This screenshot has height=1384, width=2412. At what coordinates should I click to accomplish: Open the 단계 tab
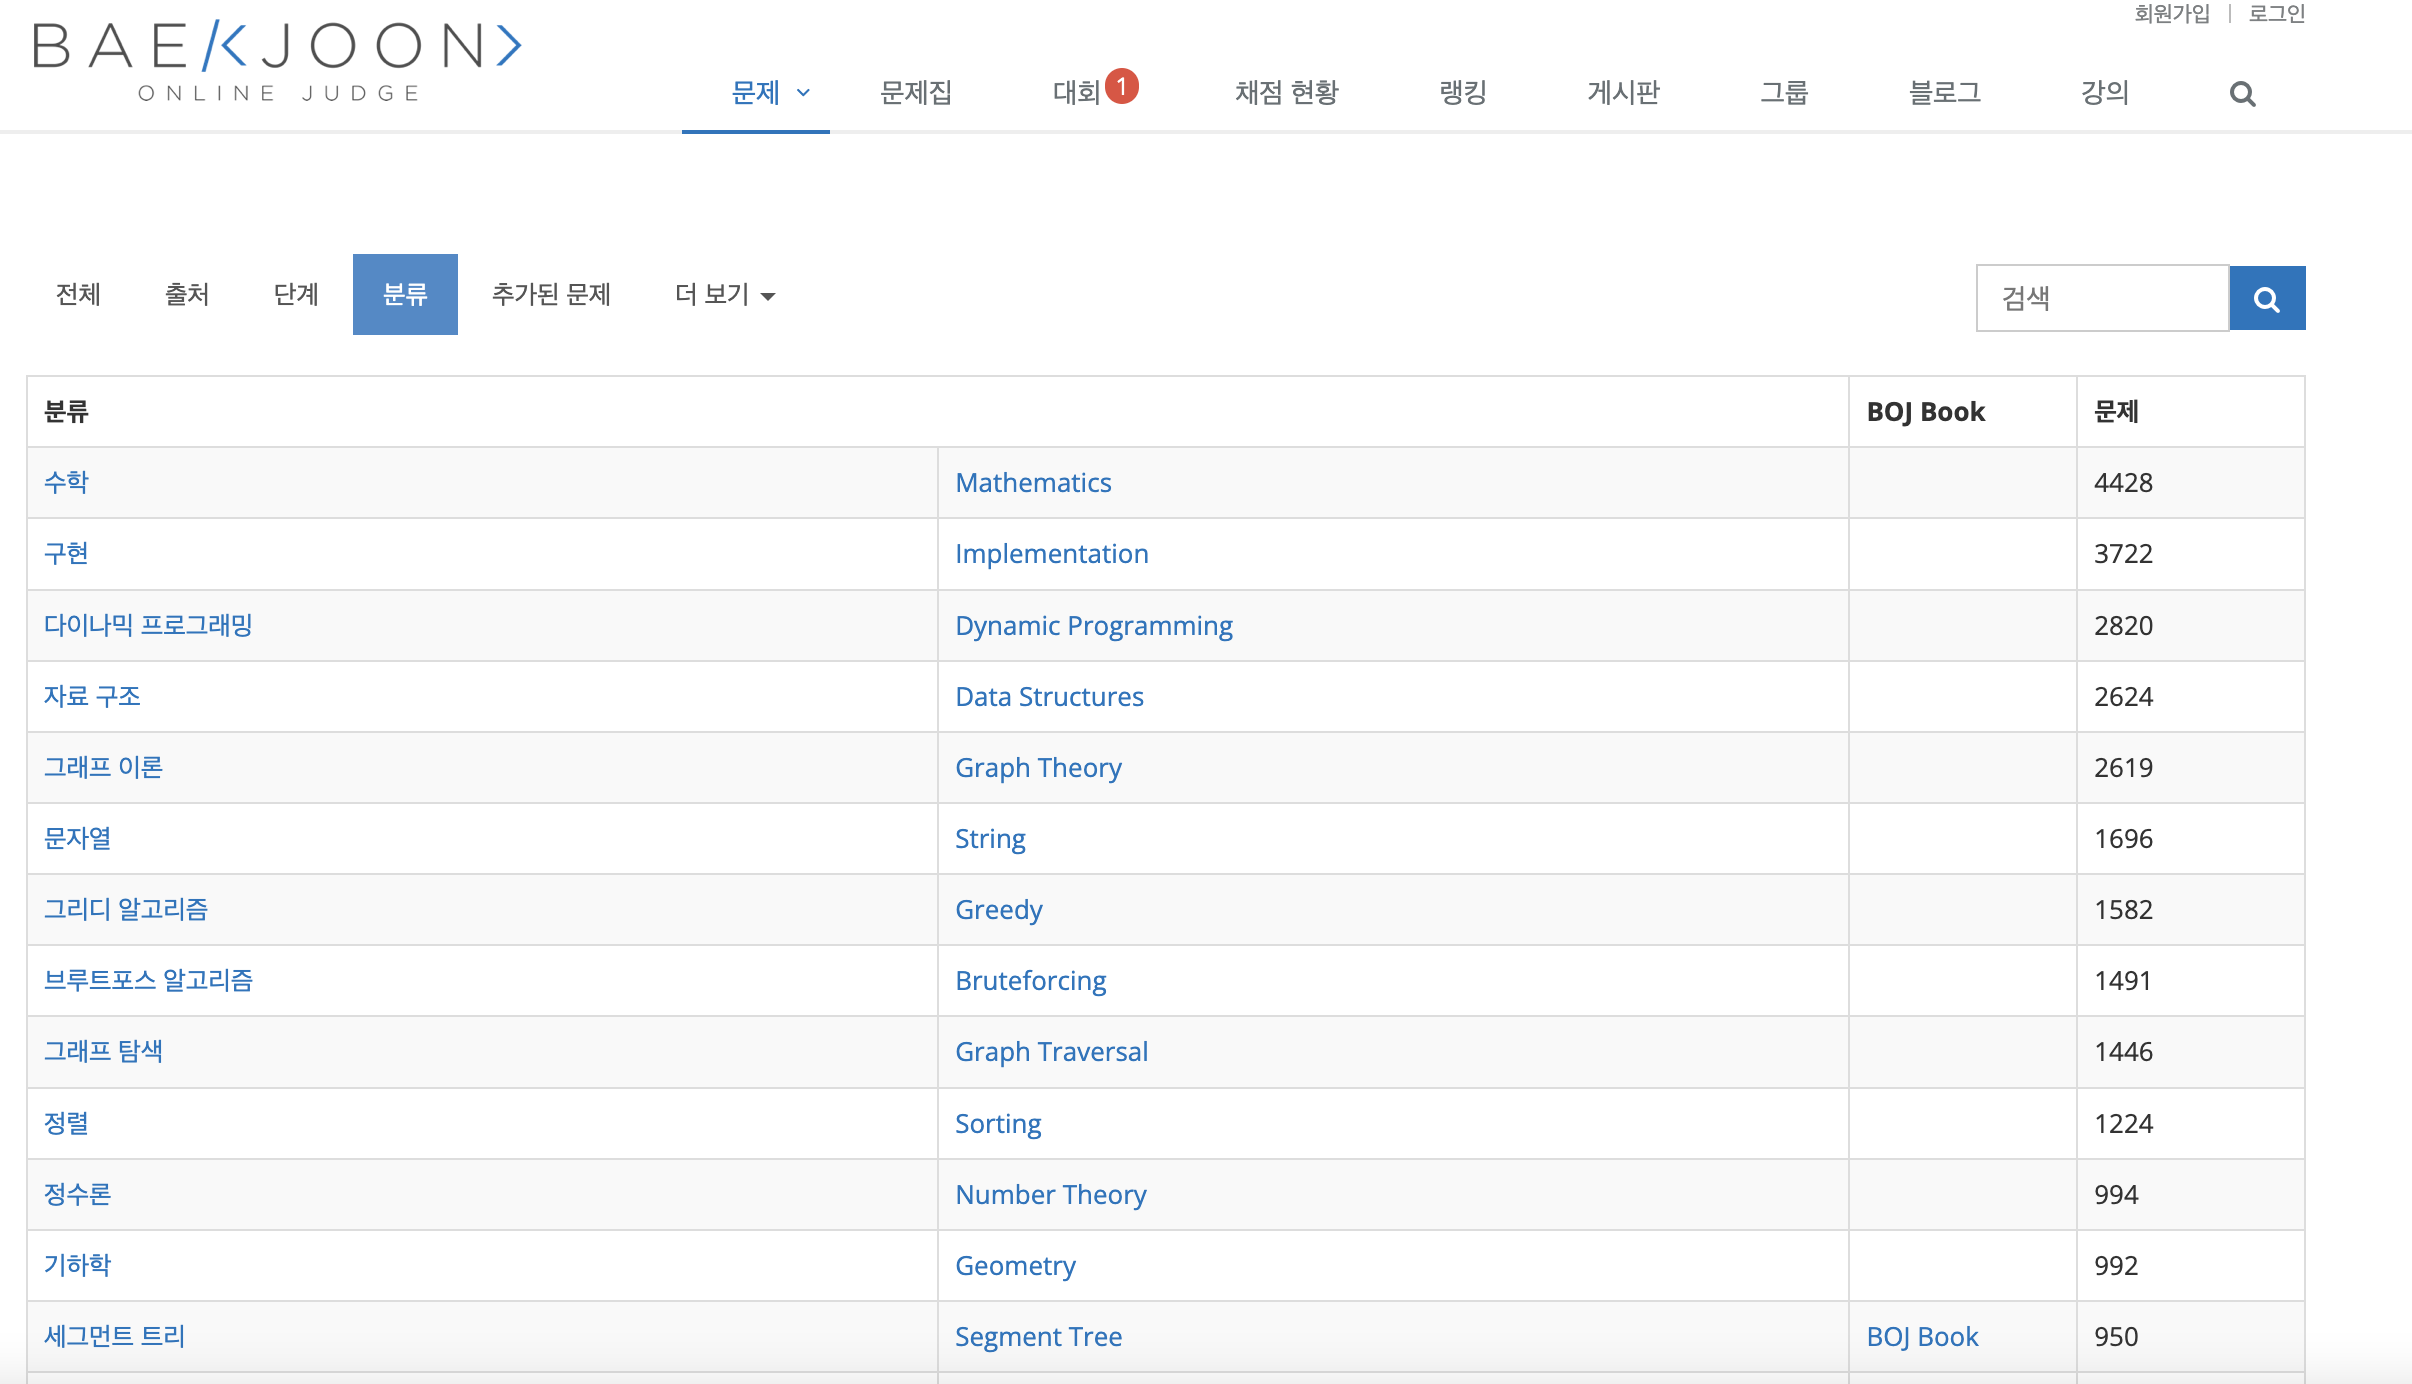pos(296,294)
